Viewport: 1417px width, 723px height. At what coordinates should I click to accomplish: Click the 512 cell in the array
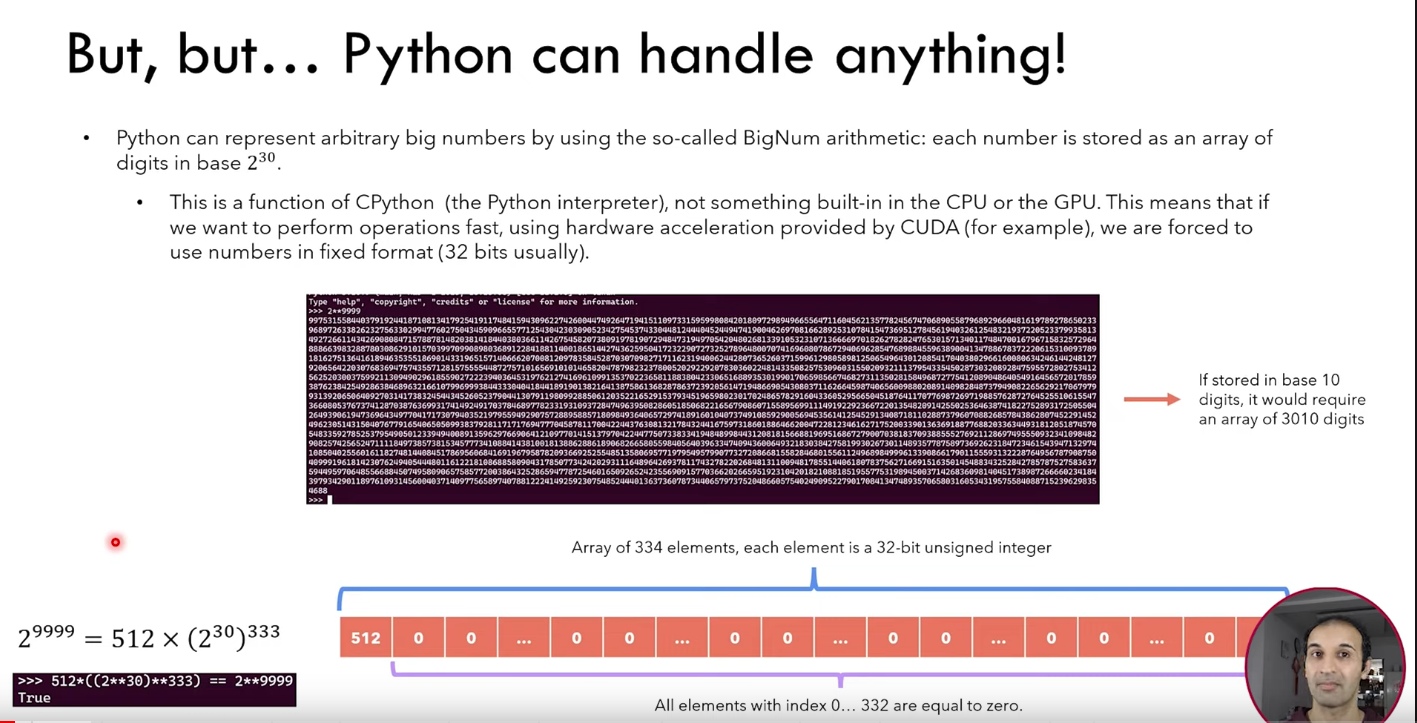point(365,638)
